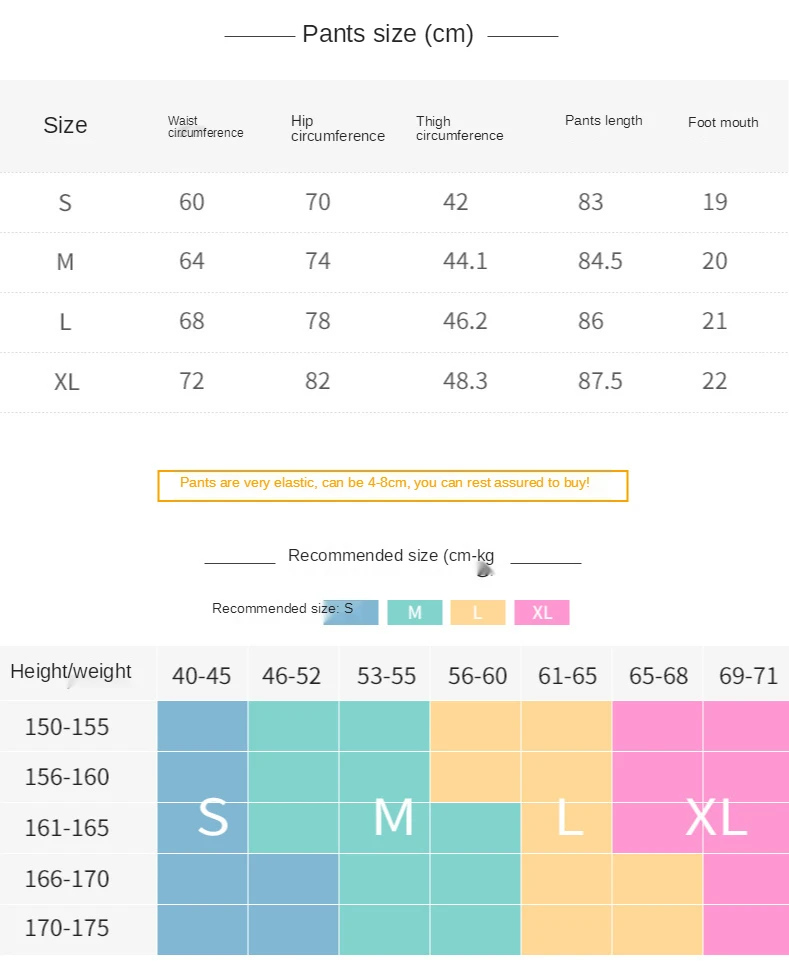789x979 pixels.
Task: Select the Foot mouth column header
Action: tap(723, 123)
